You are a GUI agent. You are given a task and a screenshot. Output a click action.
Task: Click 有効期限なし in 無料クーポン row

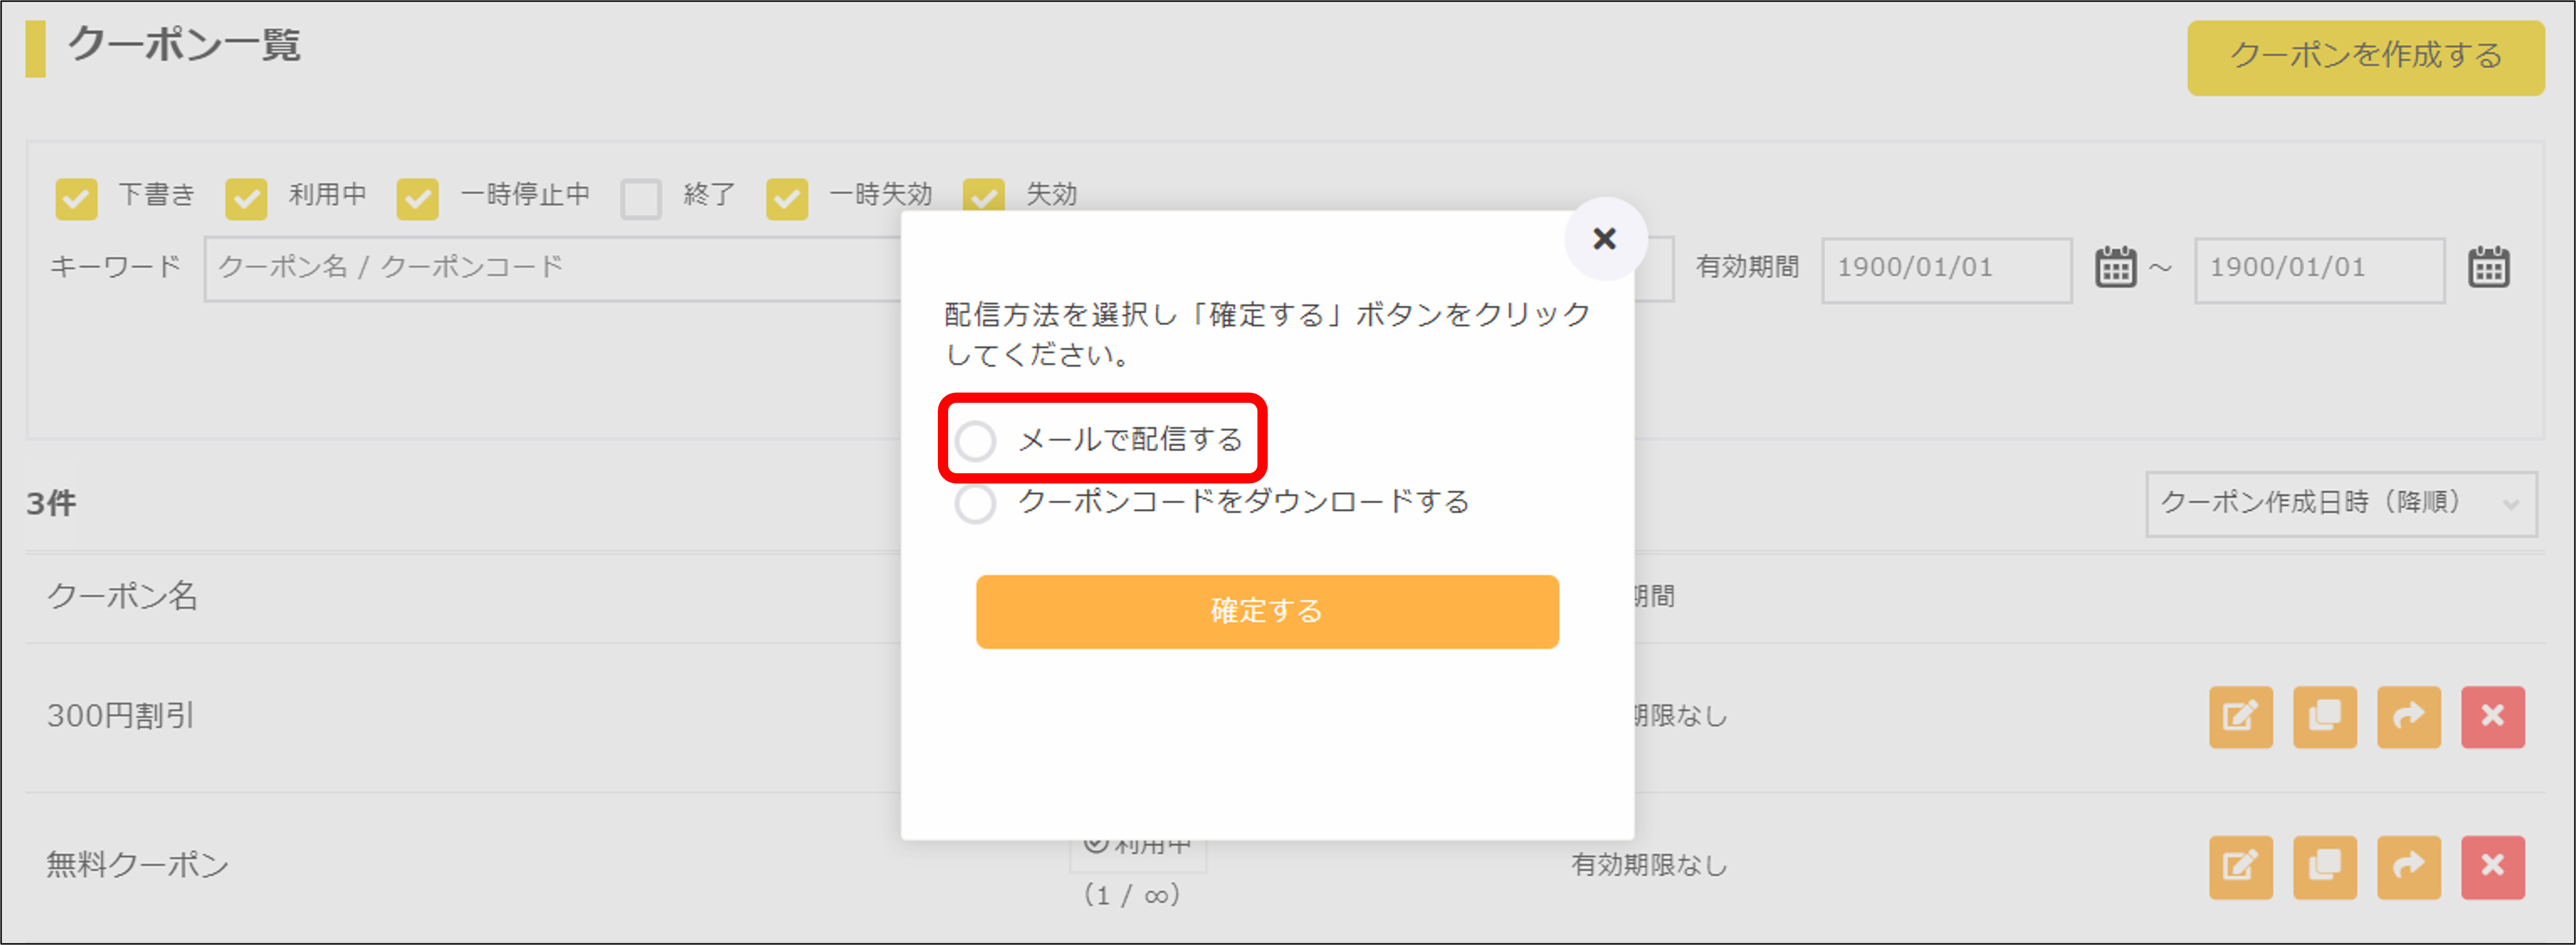point(1649,865)
